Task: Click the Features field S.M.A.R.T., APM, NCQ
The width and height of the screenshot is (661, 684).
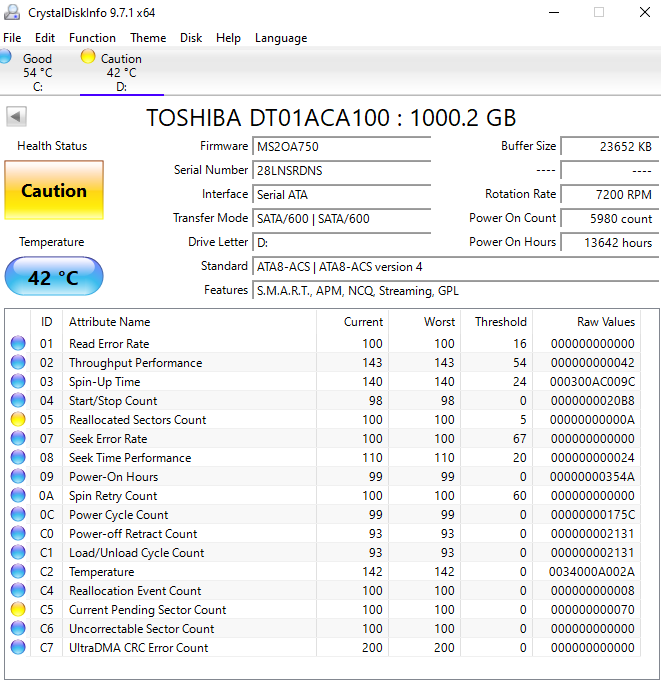Action: (x=456, y=291)
